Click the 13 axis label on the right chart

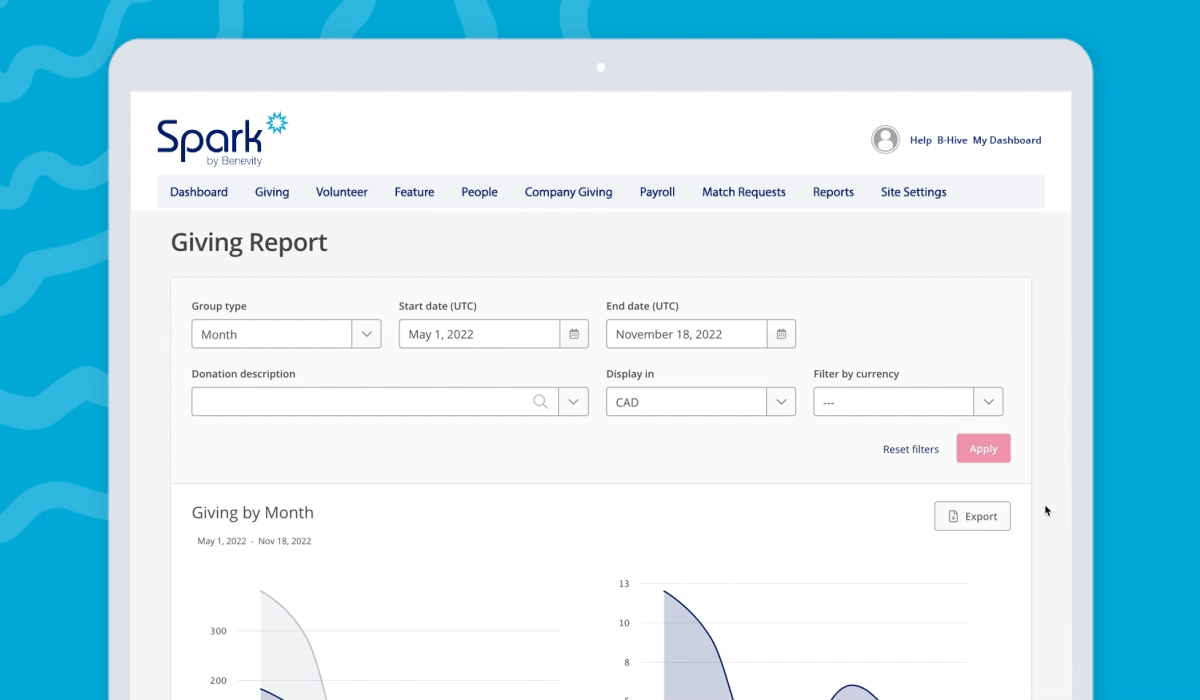coord(624,583)
